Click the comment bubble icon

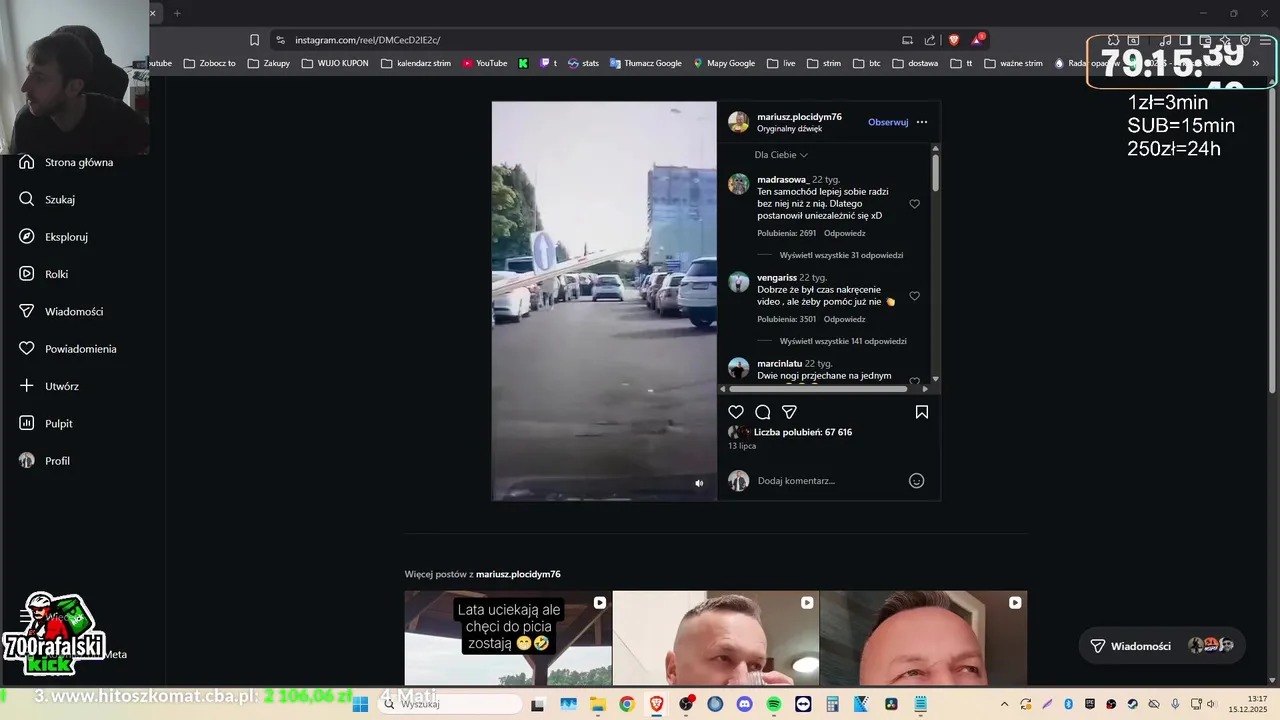(x=763, y=412)
